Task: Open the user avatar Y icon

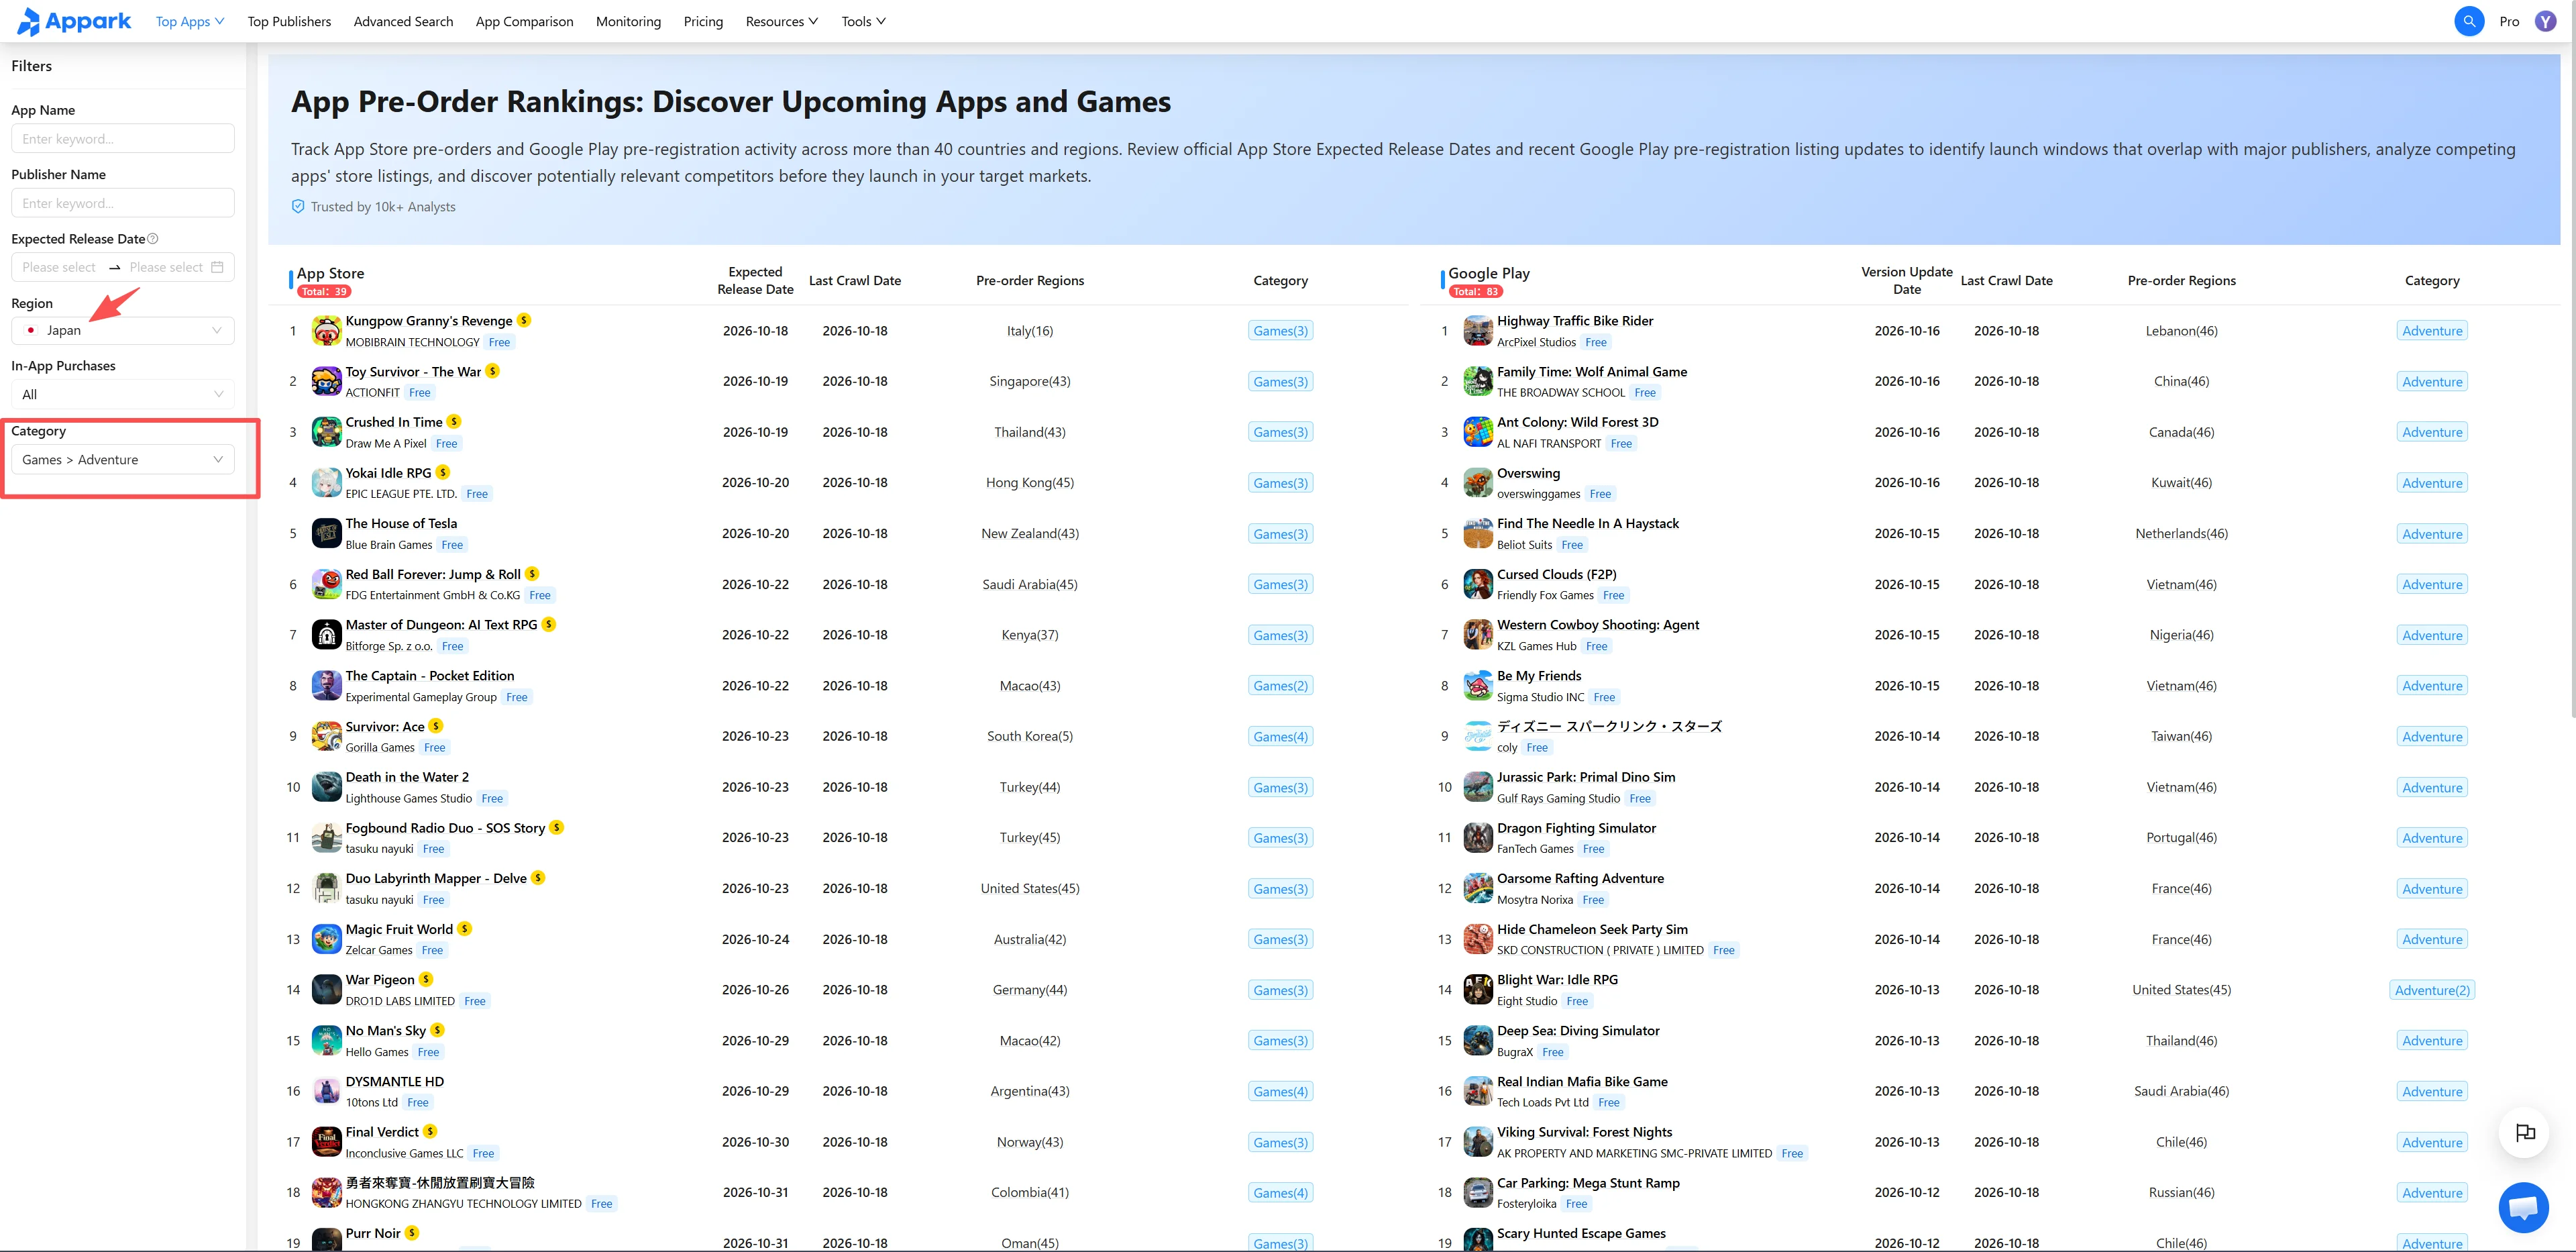Action: (x=2546, y=21)
